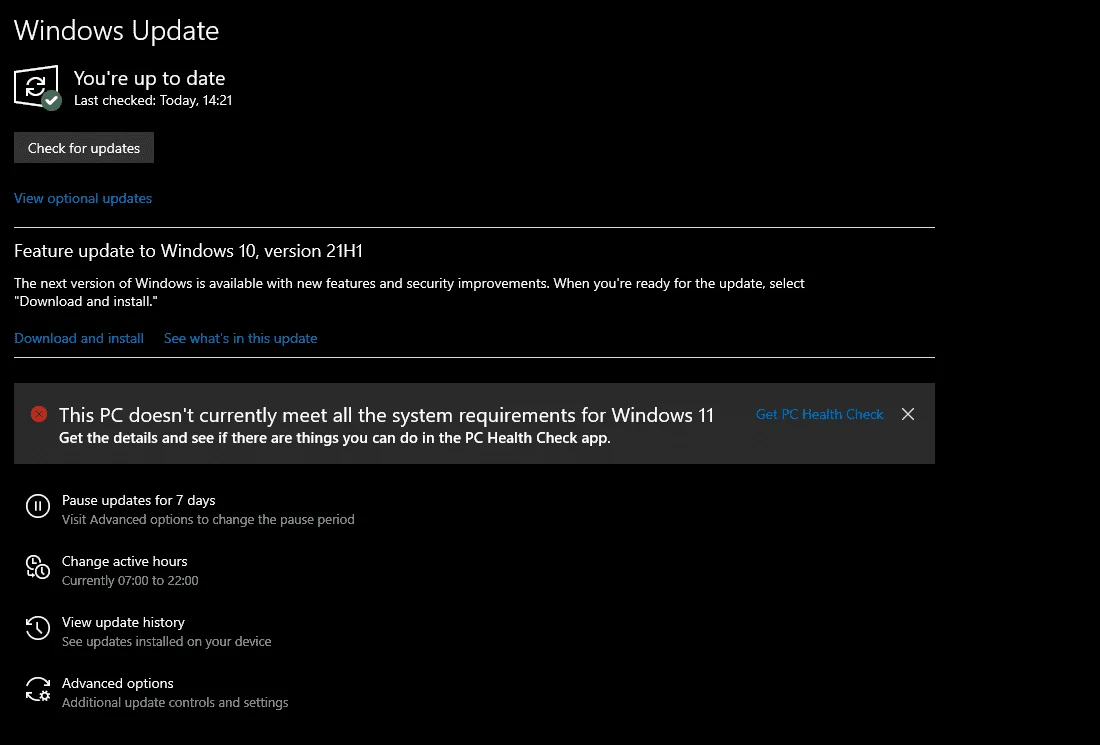
Task: Click the Check for updates button
Action: (x=83, y=148)
